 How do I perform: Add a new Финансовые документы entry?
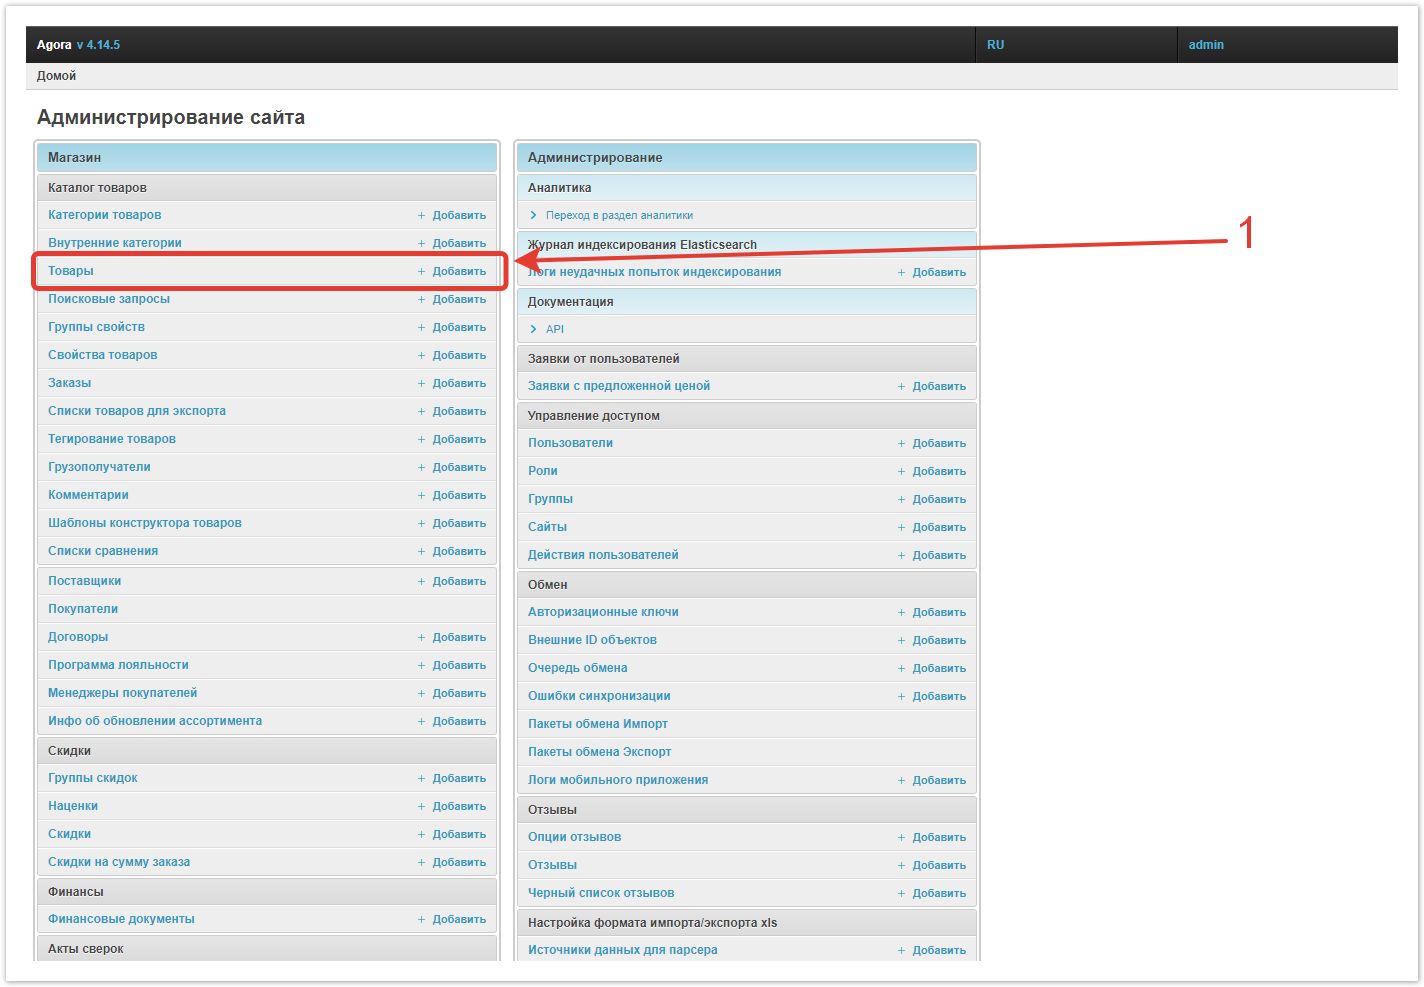458,920
